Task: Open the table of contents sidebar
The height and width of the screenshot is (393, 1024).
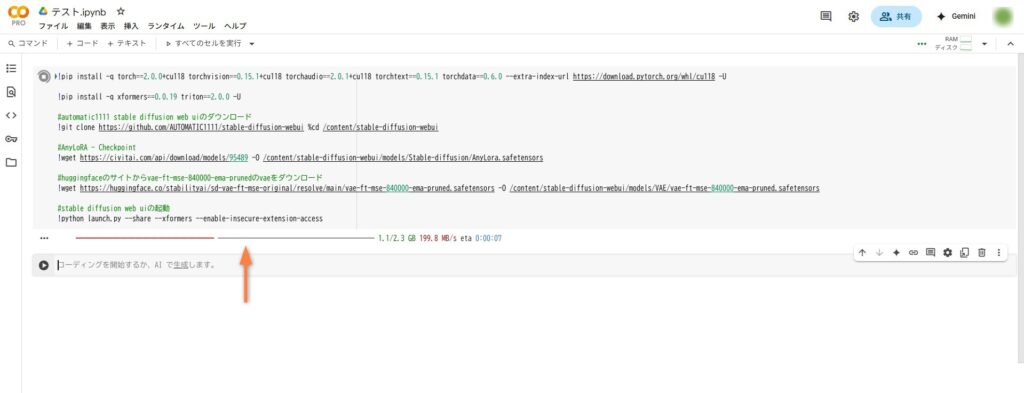Action: [11, 69]
